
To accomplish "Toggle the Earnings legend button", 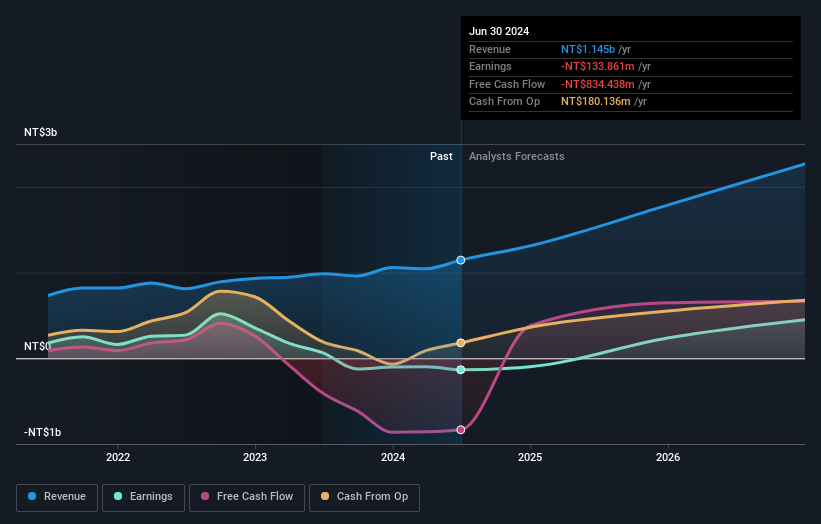I will [x=143, y=497].
